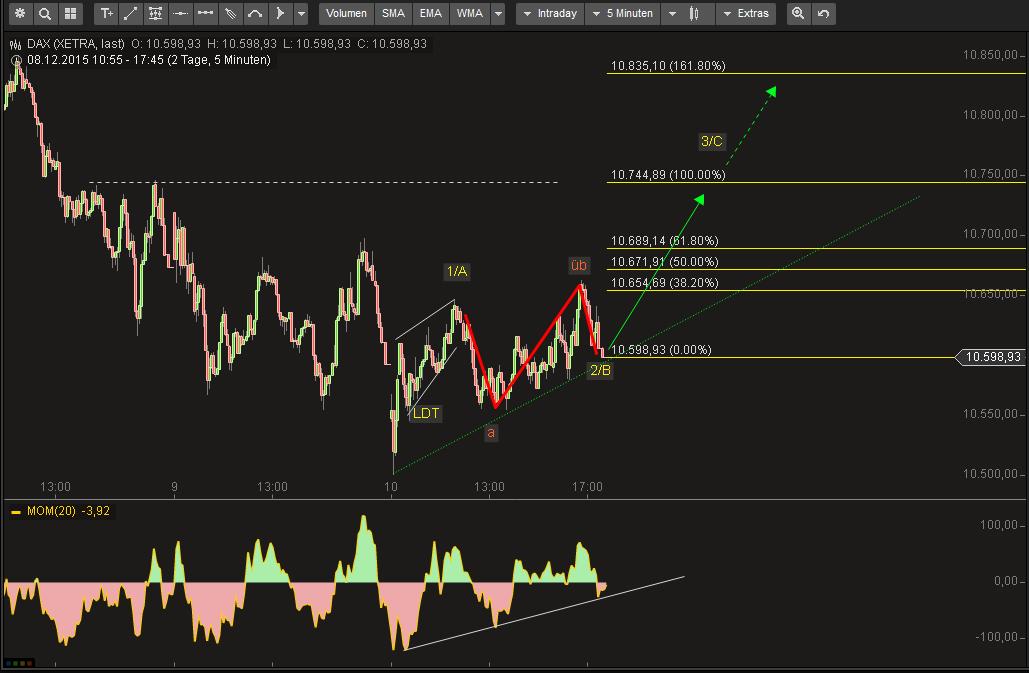Toggle the Volumen indicator
The image size is (1029, 673).
point(345,14)
